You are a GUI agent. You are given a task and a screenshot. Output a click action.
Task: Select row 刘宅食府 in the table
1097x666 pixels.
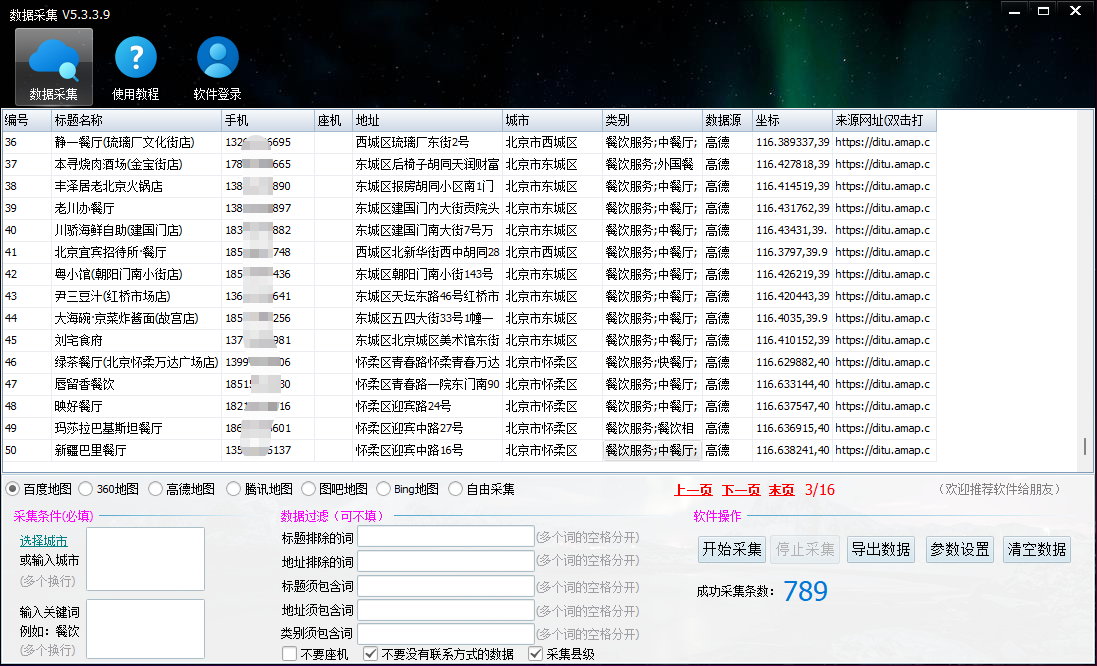[469, 340]
